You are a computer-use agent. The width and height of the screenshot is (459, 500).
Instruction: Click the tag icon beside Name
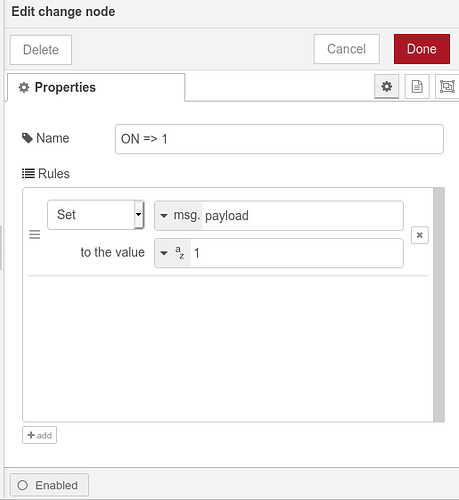27,138
